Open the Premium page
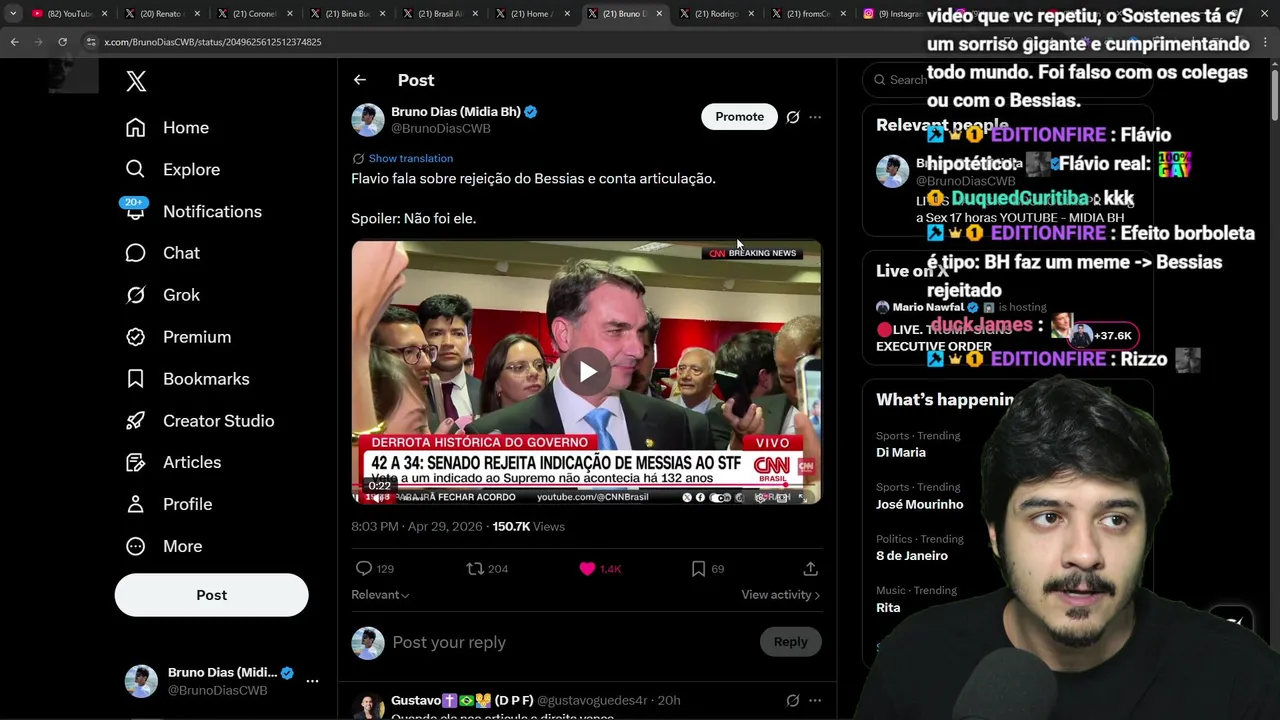Screen dimensions: 1280x720 coord(177,337)
